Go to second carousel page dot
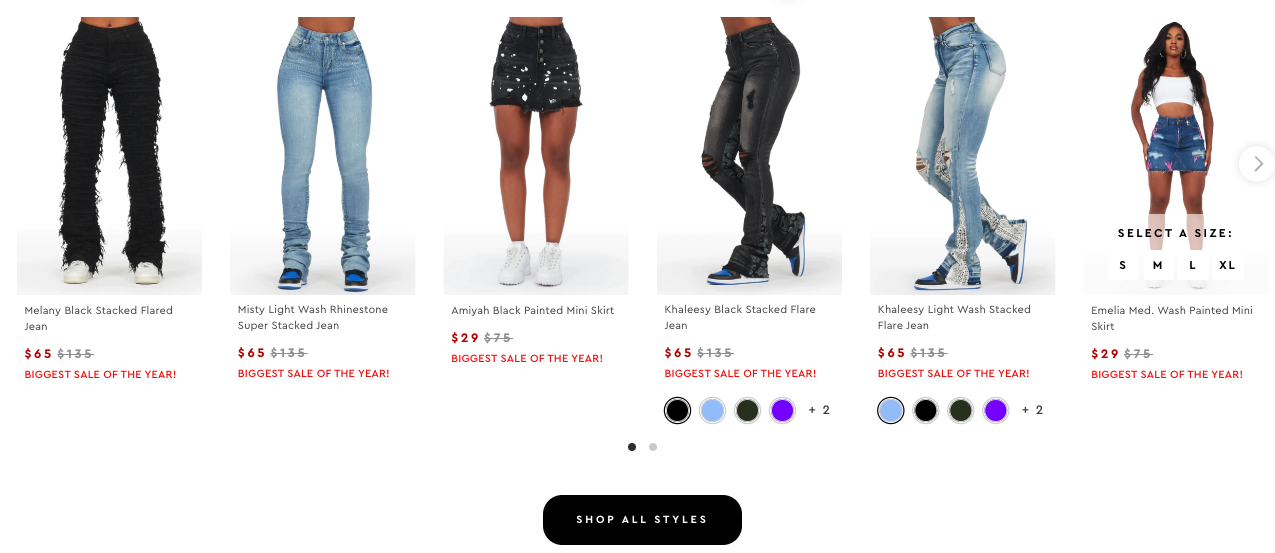Screen dimensions: 1275x553 (653, 447)
